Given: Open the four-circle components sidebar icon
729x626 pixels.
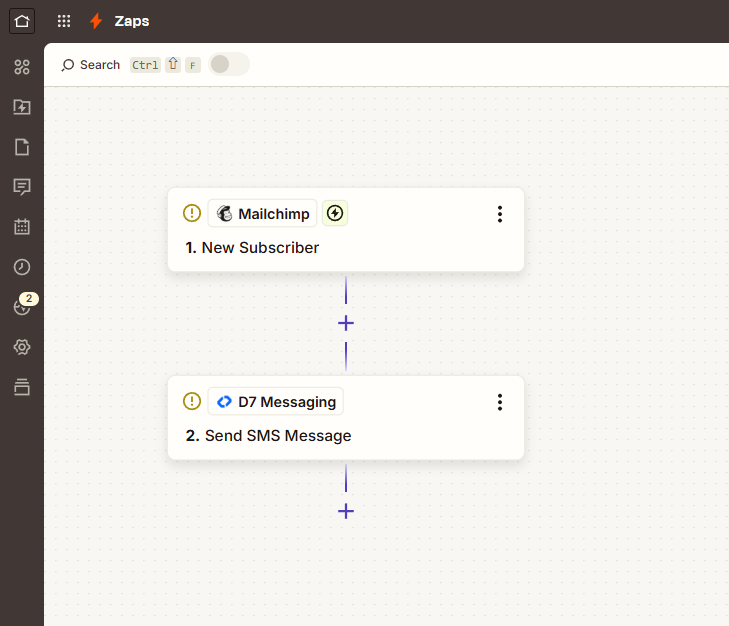Looking at the screenshot, I should pos(22,67).
